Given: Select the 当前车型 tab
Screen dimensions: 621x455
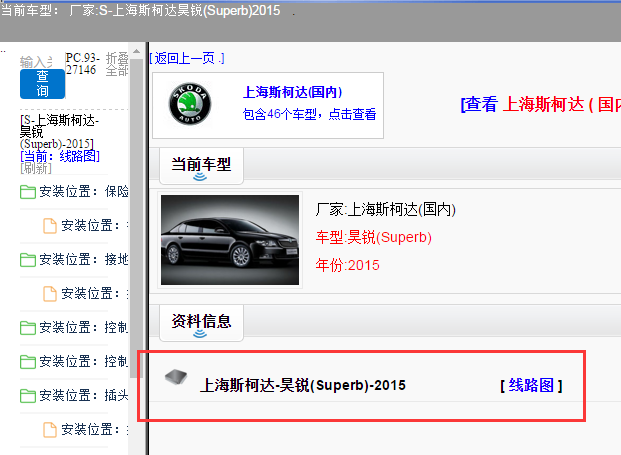Looking at the screenshot, I should click(x=201, y=166).
